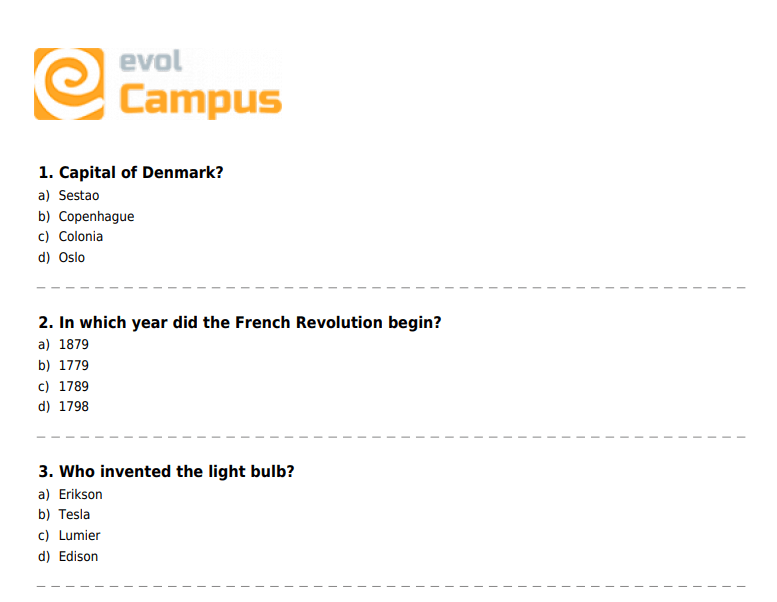The image size is (777, 602).
Task: Click the dashed divider below question 1
Action: (391, 287)
